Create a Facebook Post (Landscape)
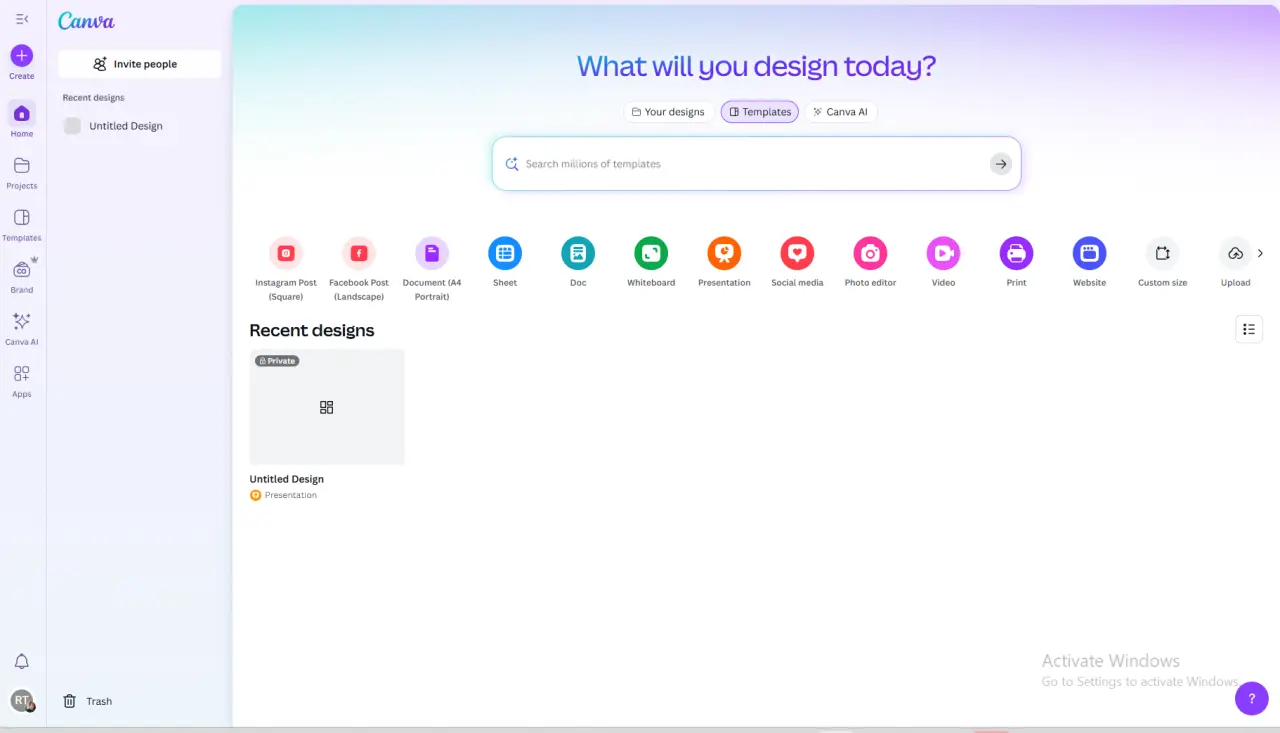Image resolution: width=1280 pixels, height=733 pixels. coord(359,268)
